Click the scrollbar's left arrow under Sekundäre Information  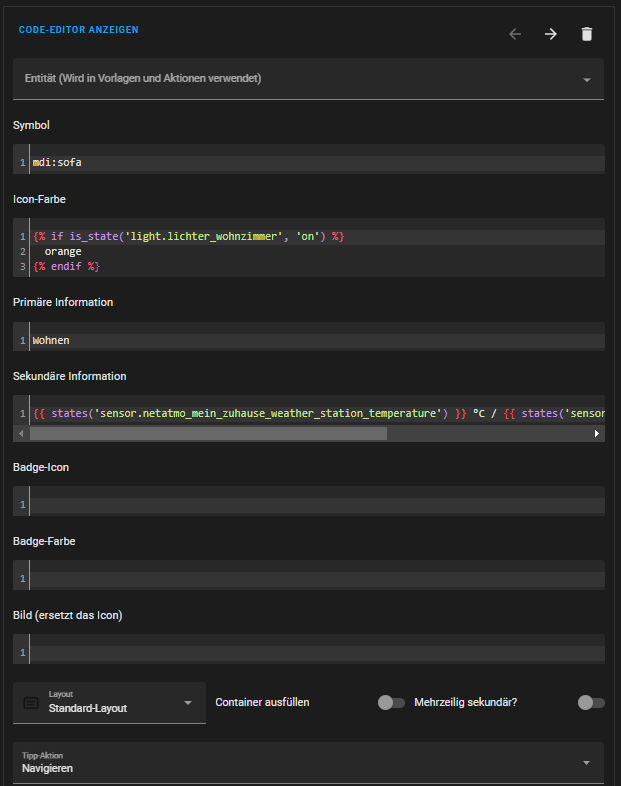[21, 434]
